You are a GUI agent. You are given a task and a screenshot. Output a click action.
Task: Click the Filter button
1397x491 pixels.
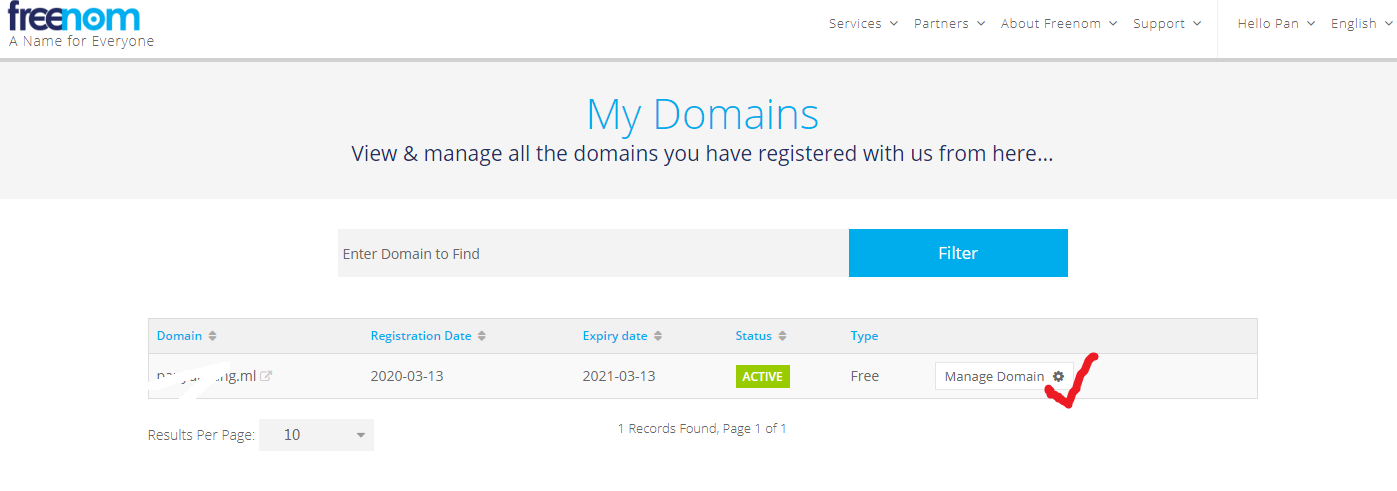click(x=958, y=253)
